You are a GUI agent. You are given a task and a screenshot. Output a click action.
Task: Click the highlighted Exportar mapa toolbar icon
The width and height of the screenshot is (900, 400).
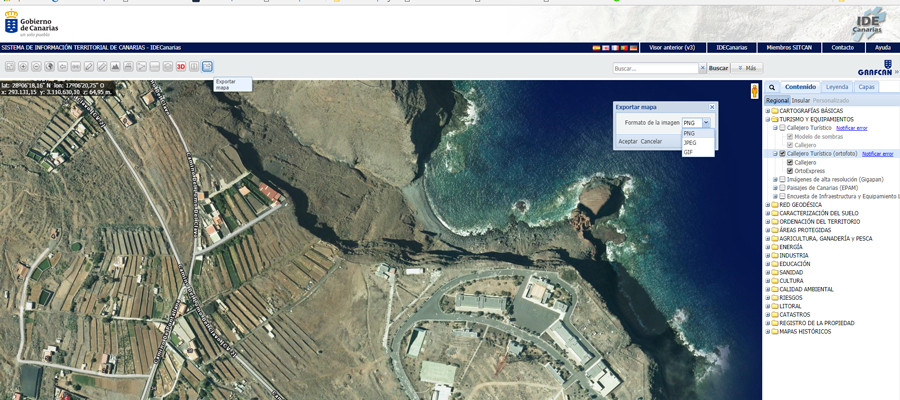[x=207, y=67]
